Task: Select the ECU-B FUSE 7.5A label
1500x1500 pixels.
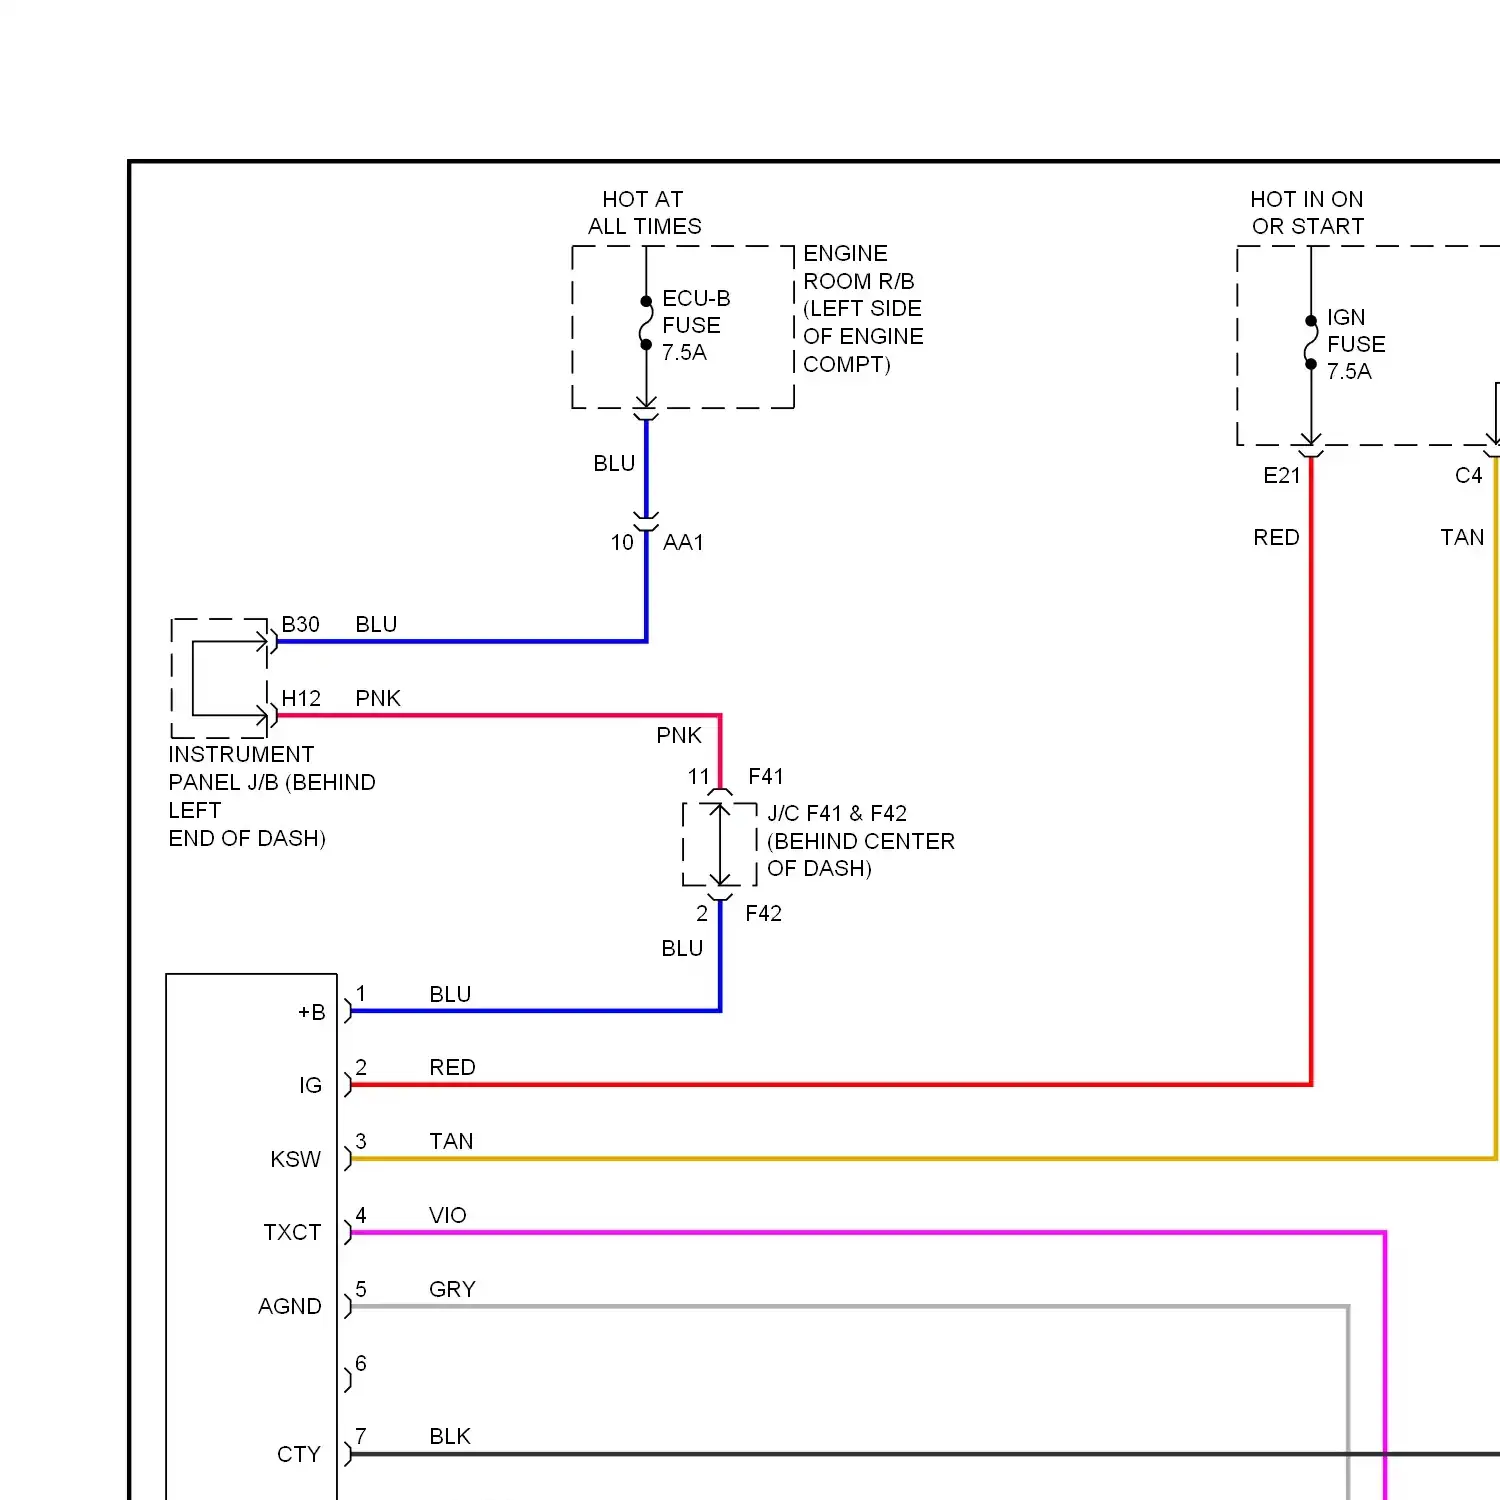Action: pyautogui.click(x=696, y=325)
